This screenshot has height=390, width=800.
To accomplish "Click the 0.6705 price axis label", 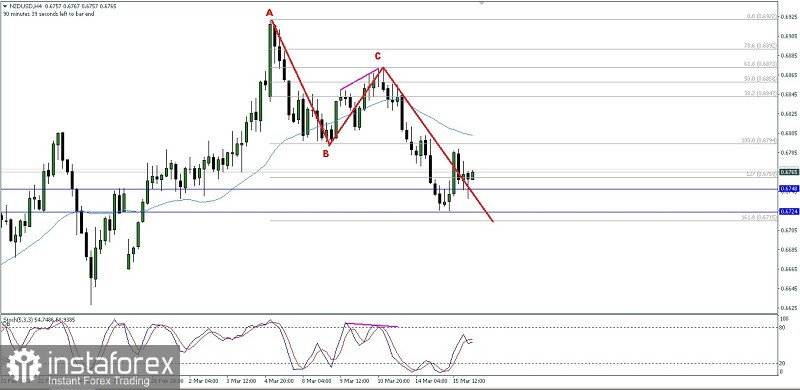I will (x=789, y=230).
